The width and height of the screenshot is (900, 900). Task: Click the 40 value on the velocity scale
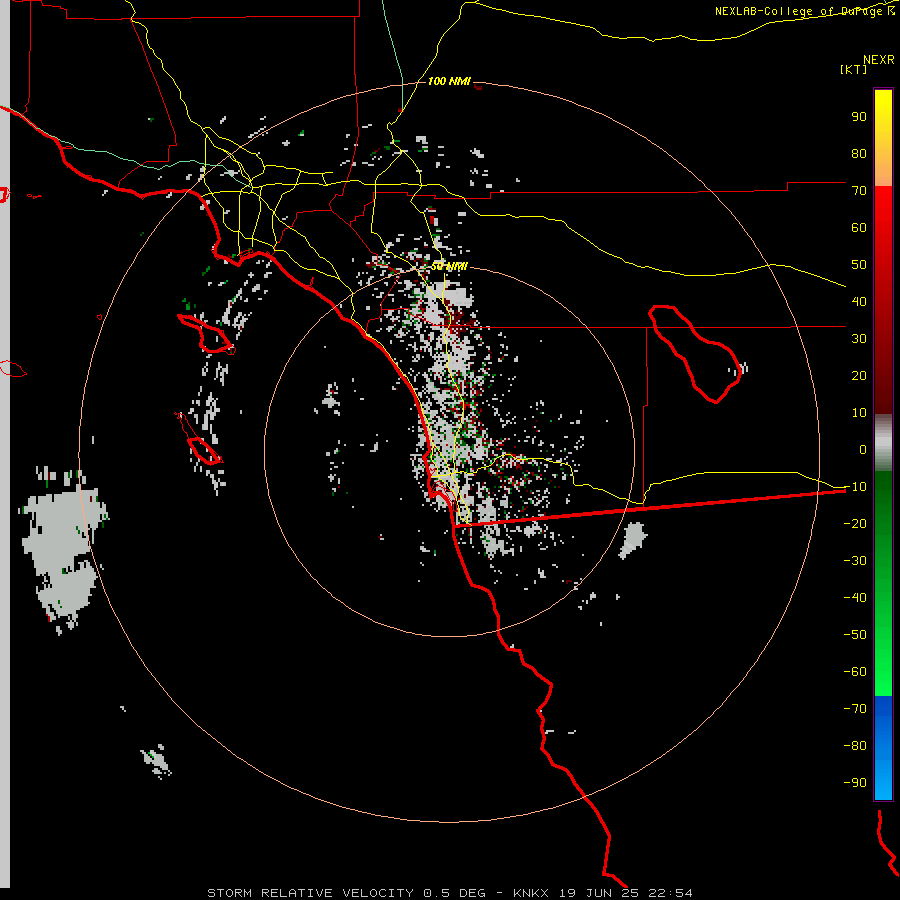coord(859,301)
